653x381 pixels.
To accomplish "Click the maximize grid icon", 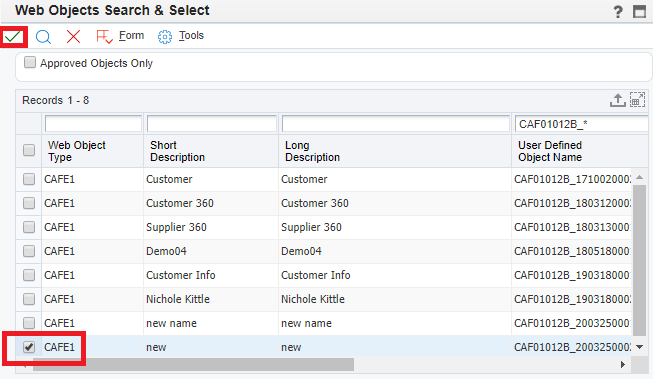I will pyautogui.click(x=637, y=100).
